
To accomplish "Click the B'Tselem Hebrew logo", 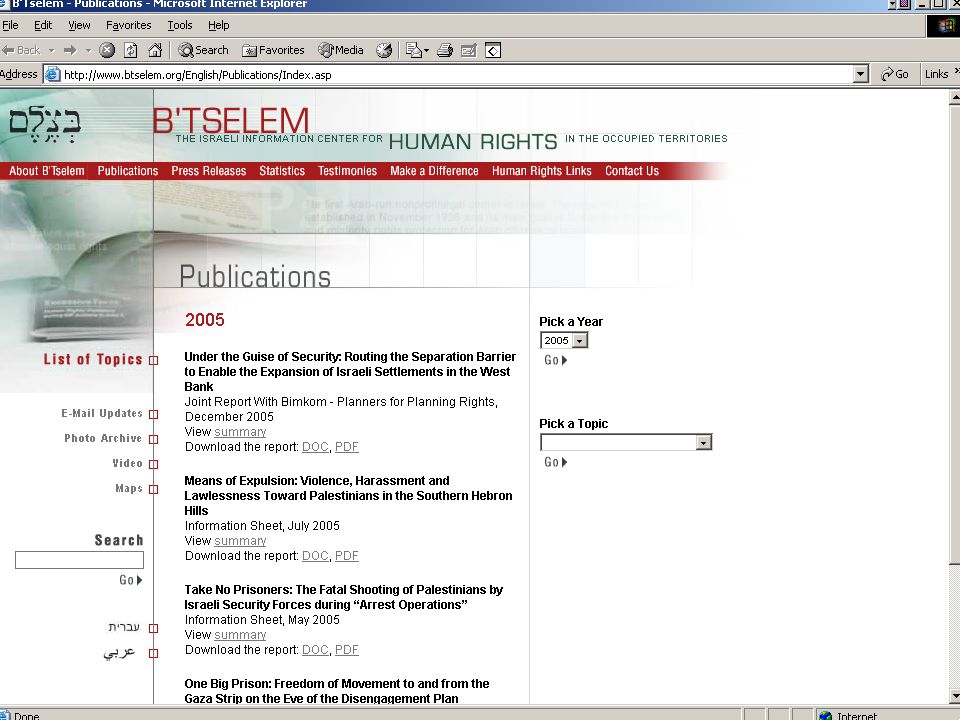I will [x=45, y=124].
